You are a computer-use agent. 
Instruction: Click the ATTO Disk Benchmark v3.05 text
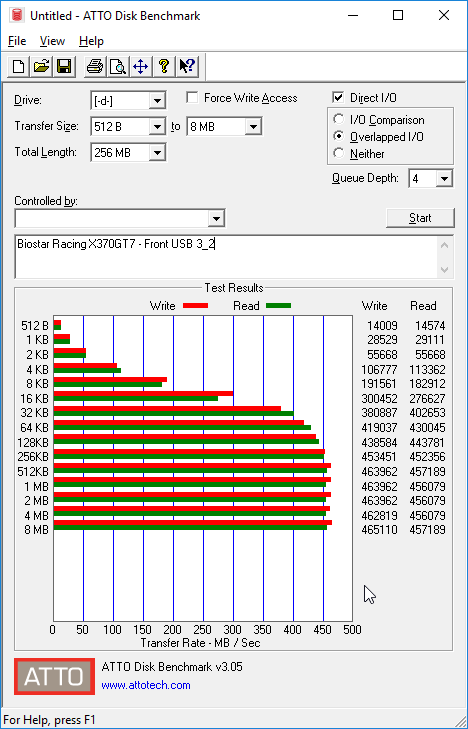(172, 667)
